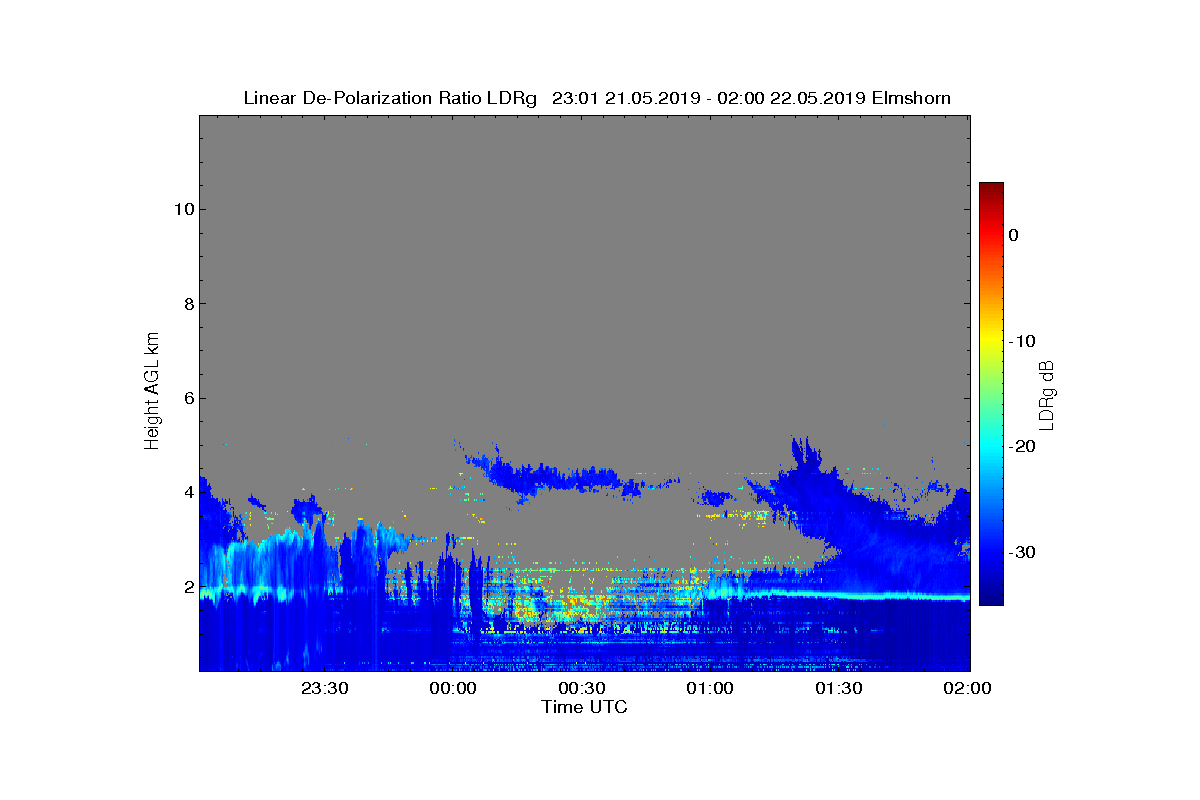Click the colorbar tick label 0

(1013, 235)
